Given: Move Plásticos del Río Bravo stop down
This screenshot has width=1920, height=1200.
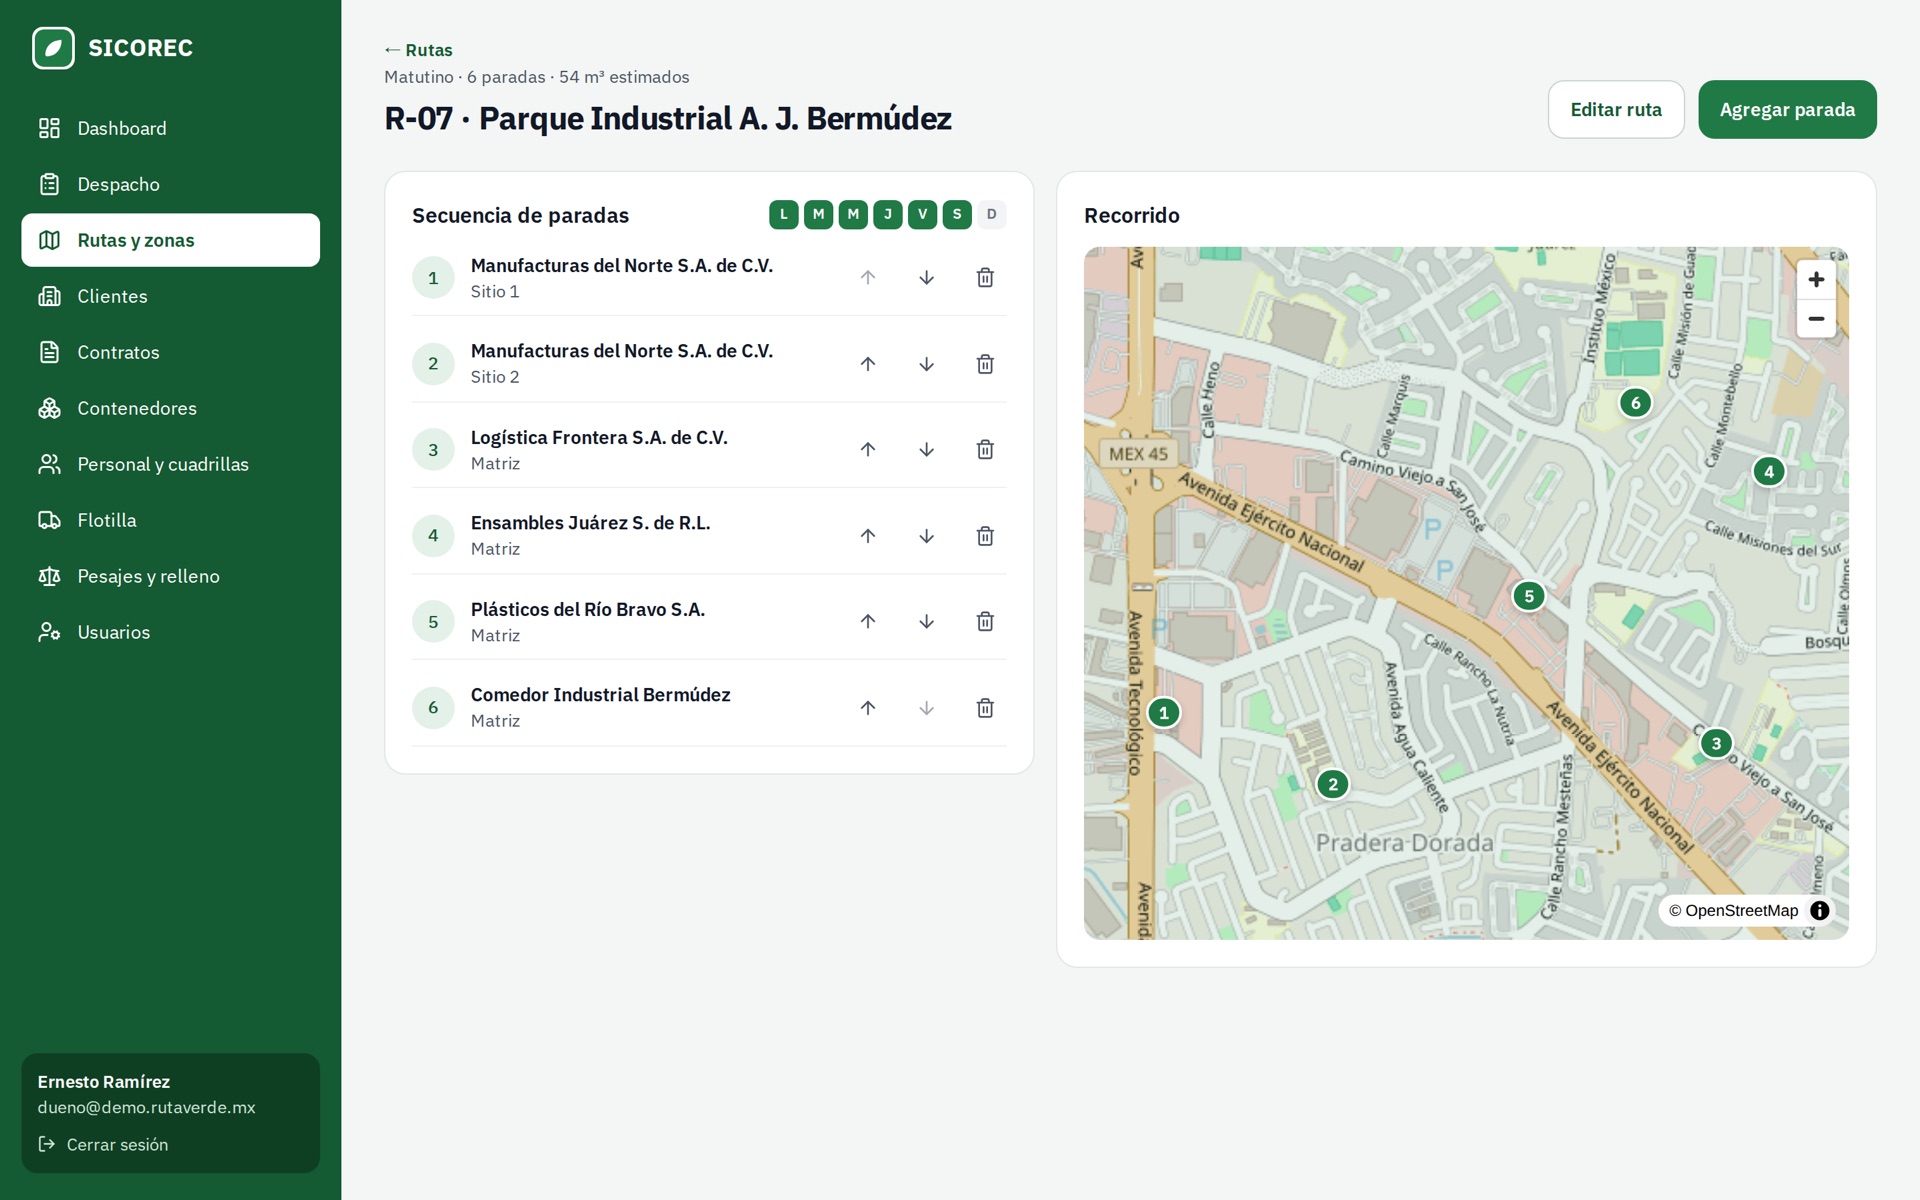Looking at the screenshot, I should [926, 622].
